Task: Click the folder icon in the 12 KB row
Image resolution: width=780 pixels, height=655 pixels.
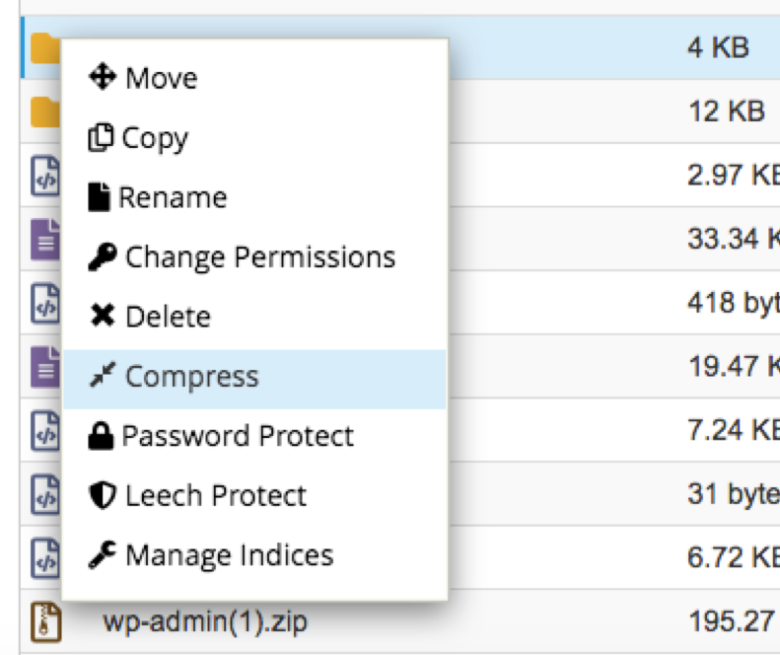Action: (45, 112)
